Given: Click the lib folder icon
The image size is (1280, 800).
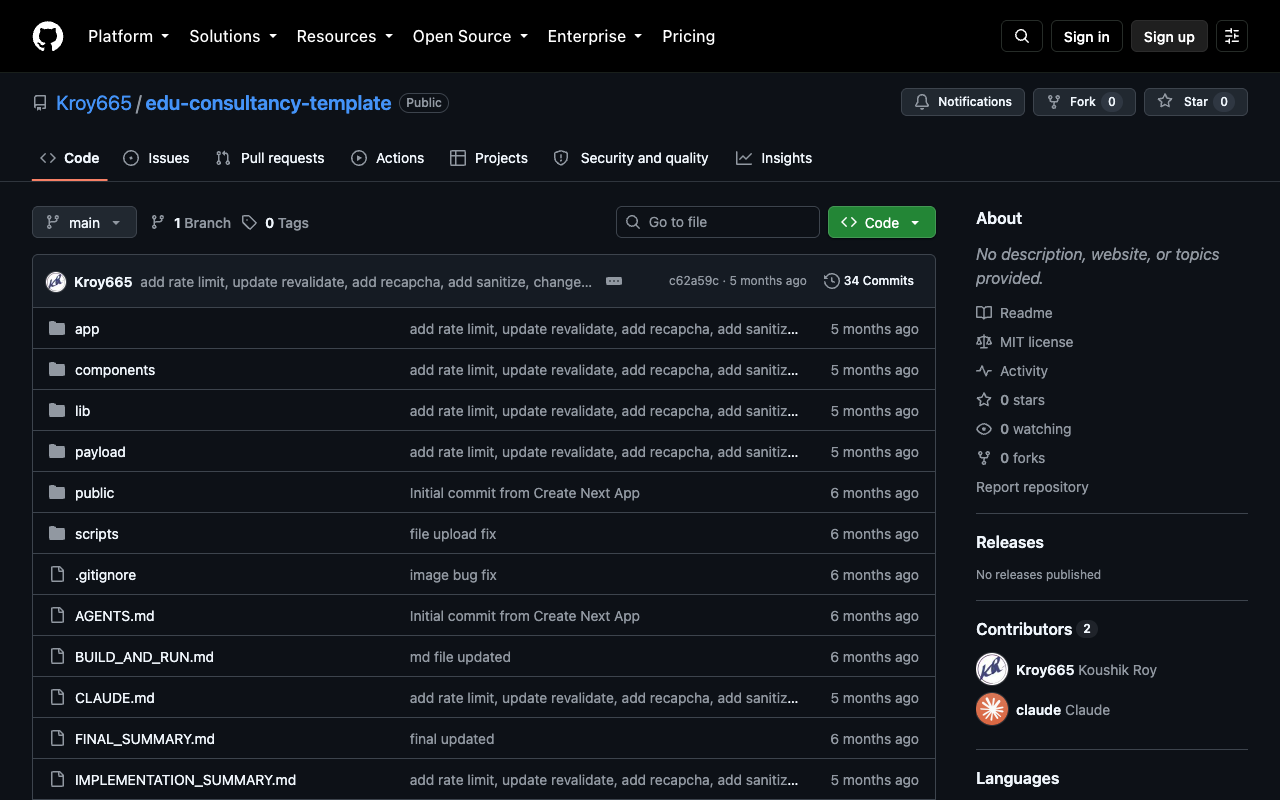Looking at the screenshot, I should pyautogui.click(x=57, y=411).
